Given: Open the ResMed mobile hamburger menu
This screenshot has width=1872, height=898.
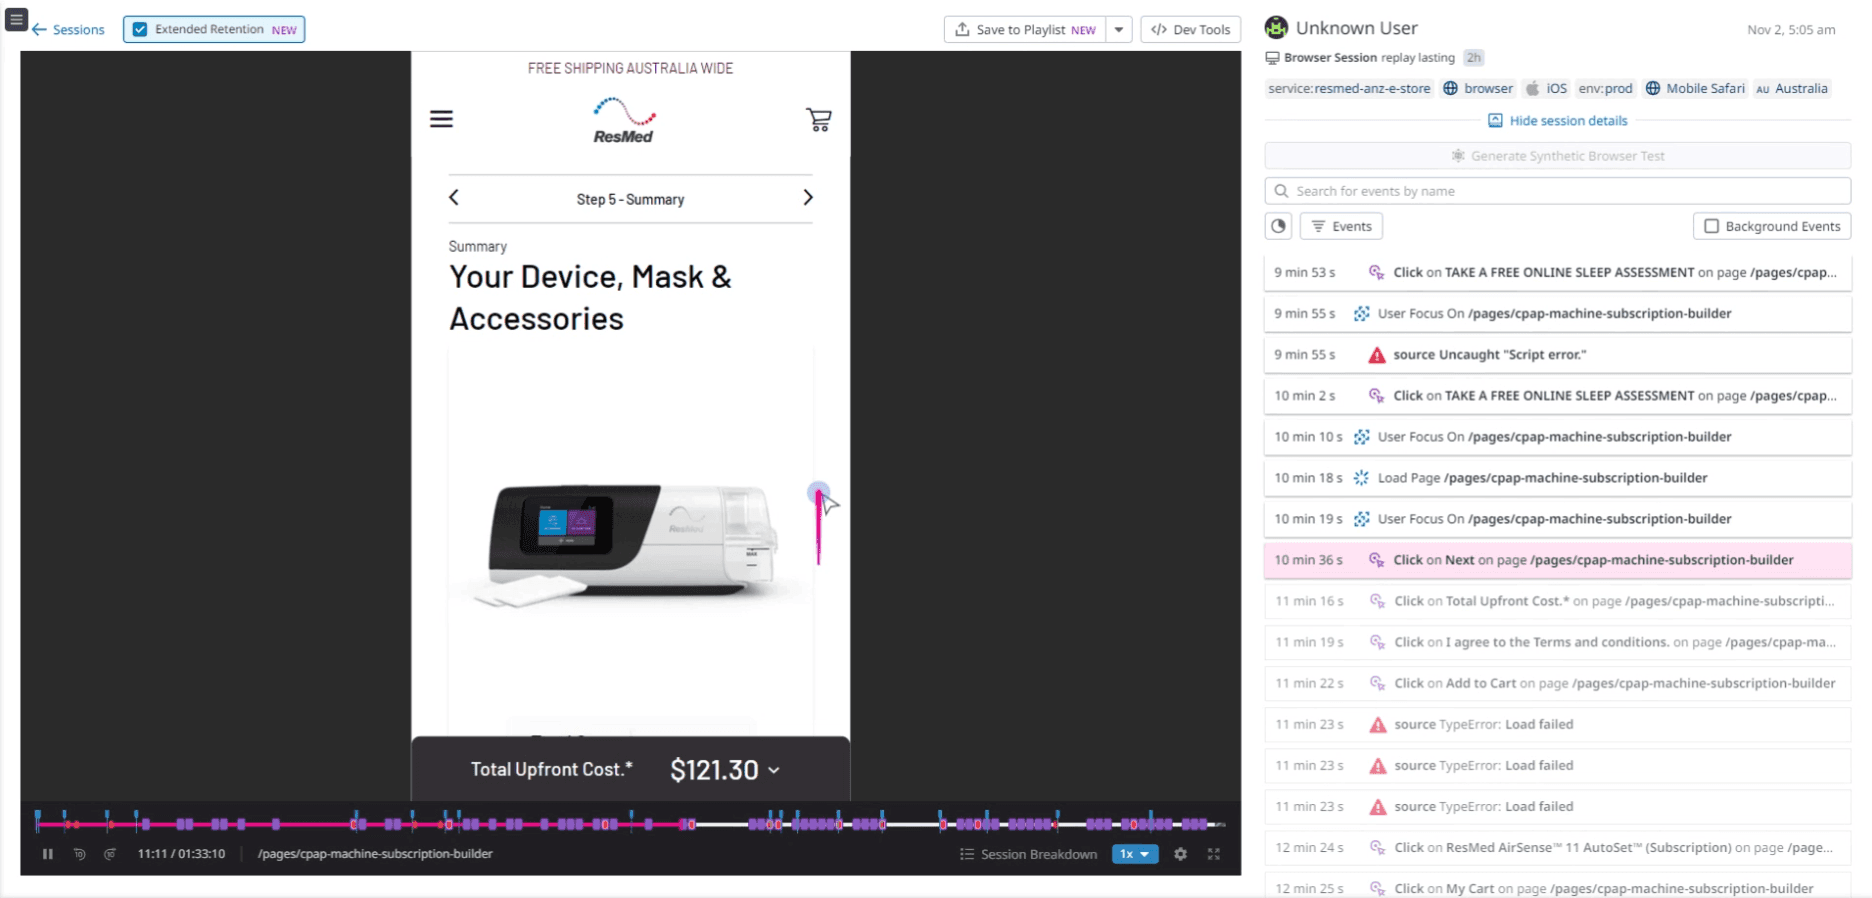Looking at the screenshot, I should [x=441, y=119].
